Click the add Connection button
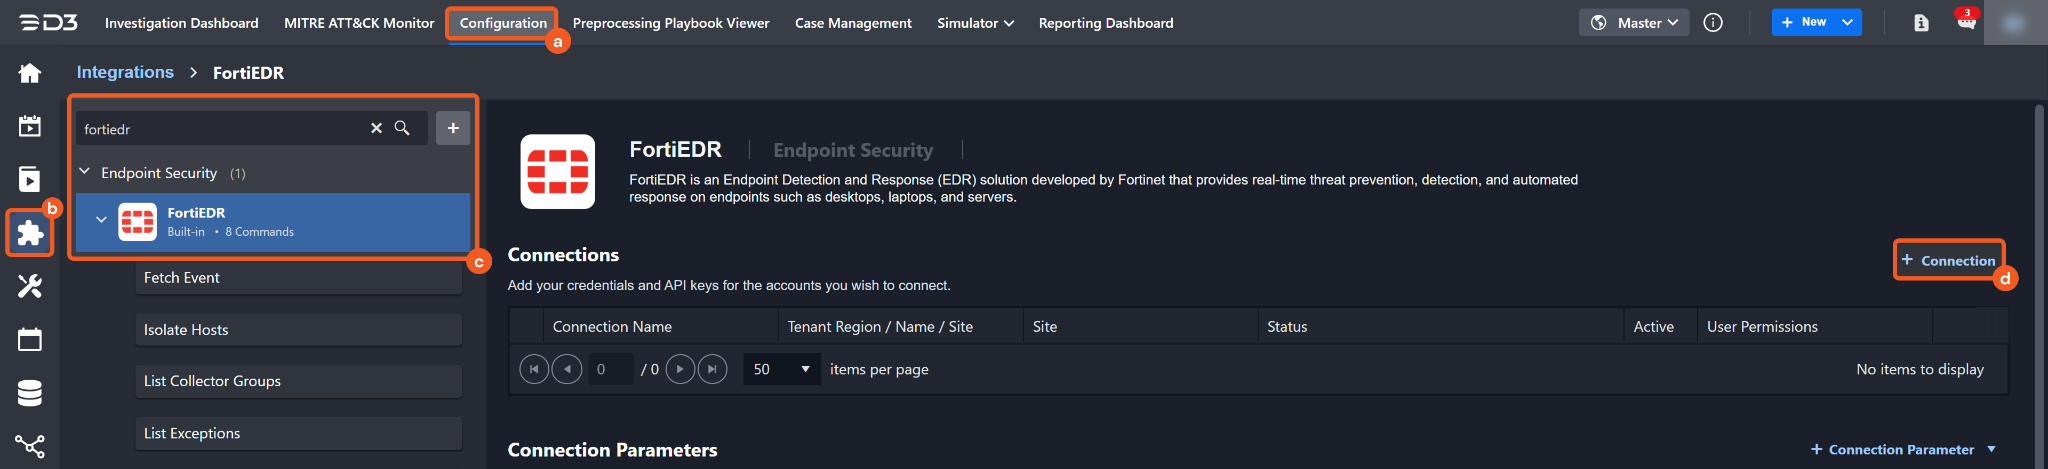2048x469 pixels. [x=1948, y=260]
